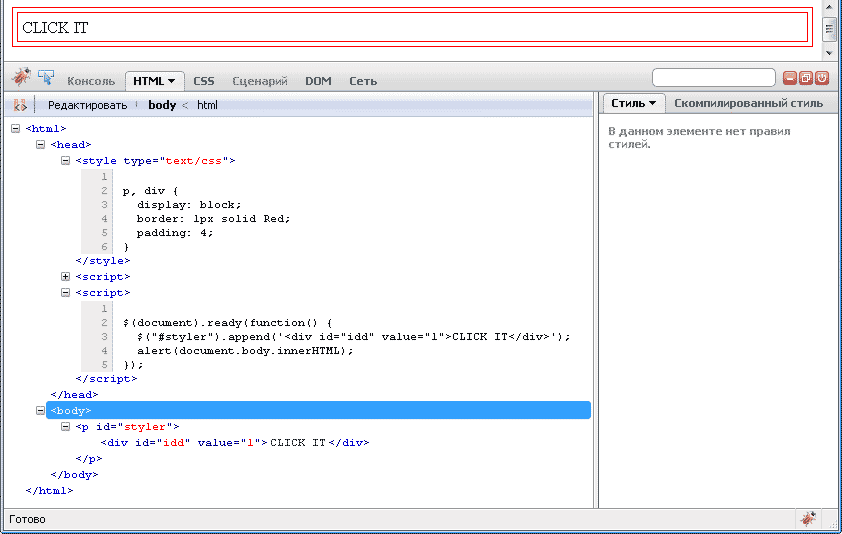
Task: Select the <style type="text/css"> tag
Action: [155, 161]
